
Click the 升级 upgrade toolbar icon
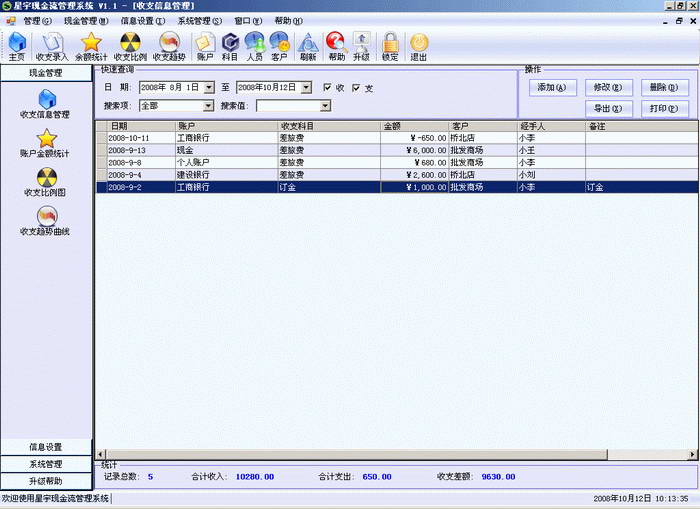[x=362, y=46]
